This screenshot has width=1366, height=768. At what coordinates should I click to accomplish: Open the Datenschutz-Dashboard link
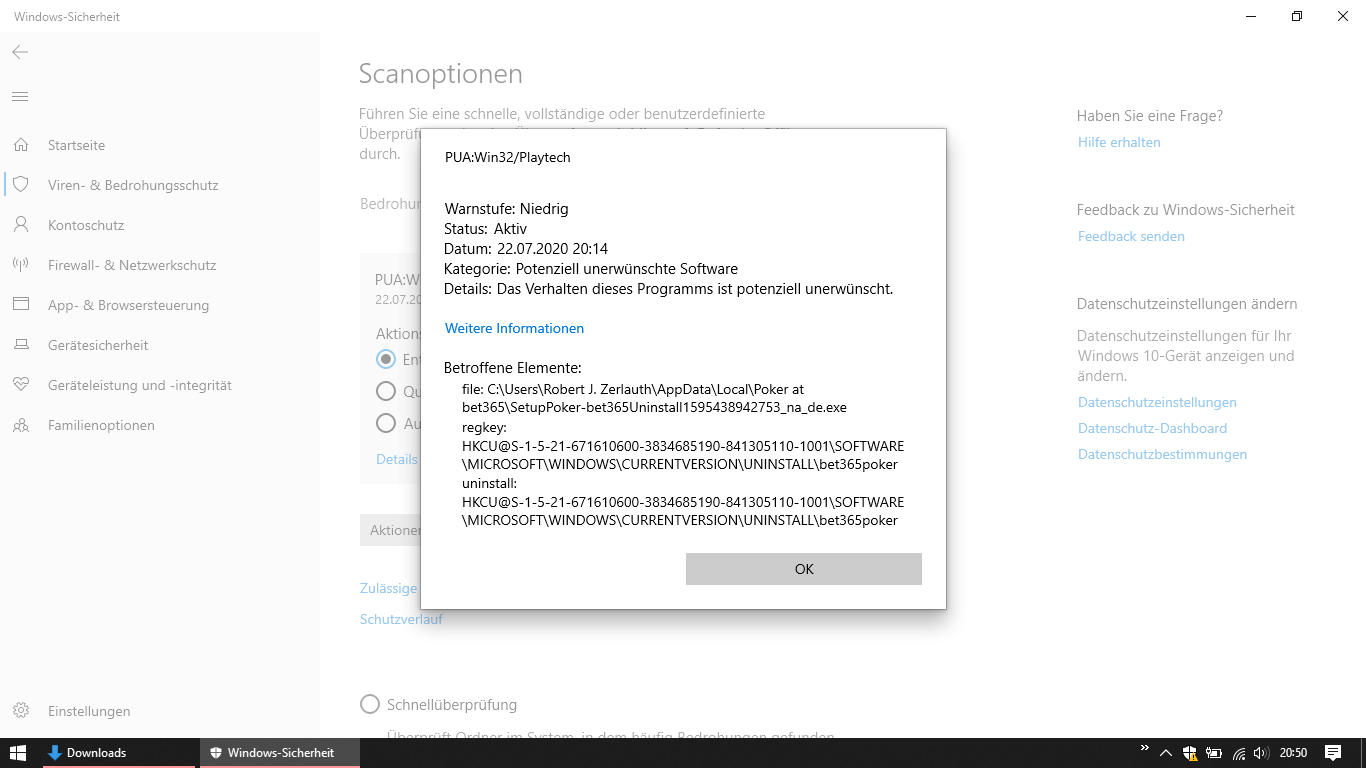pos(1152,428)
